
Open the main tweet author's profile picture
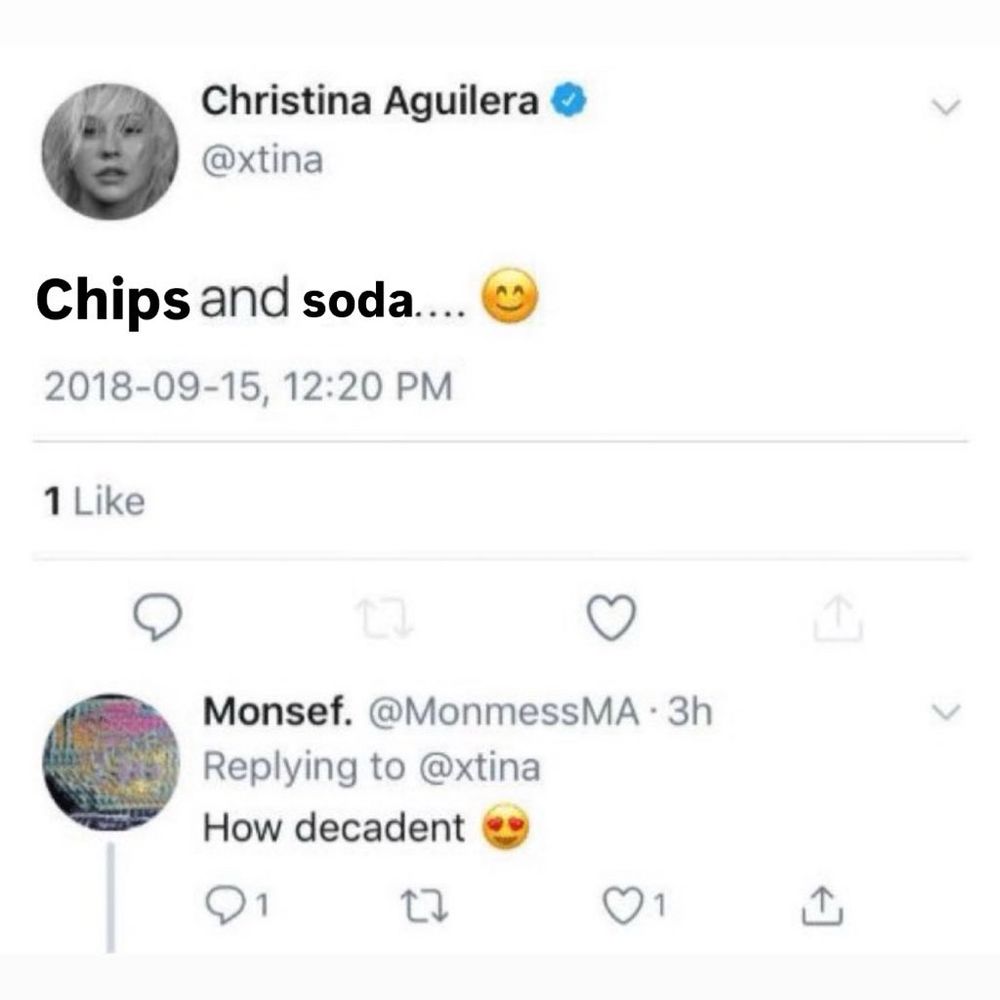pyautogui.click(x=110, y=151)
